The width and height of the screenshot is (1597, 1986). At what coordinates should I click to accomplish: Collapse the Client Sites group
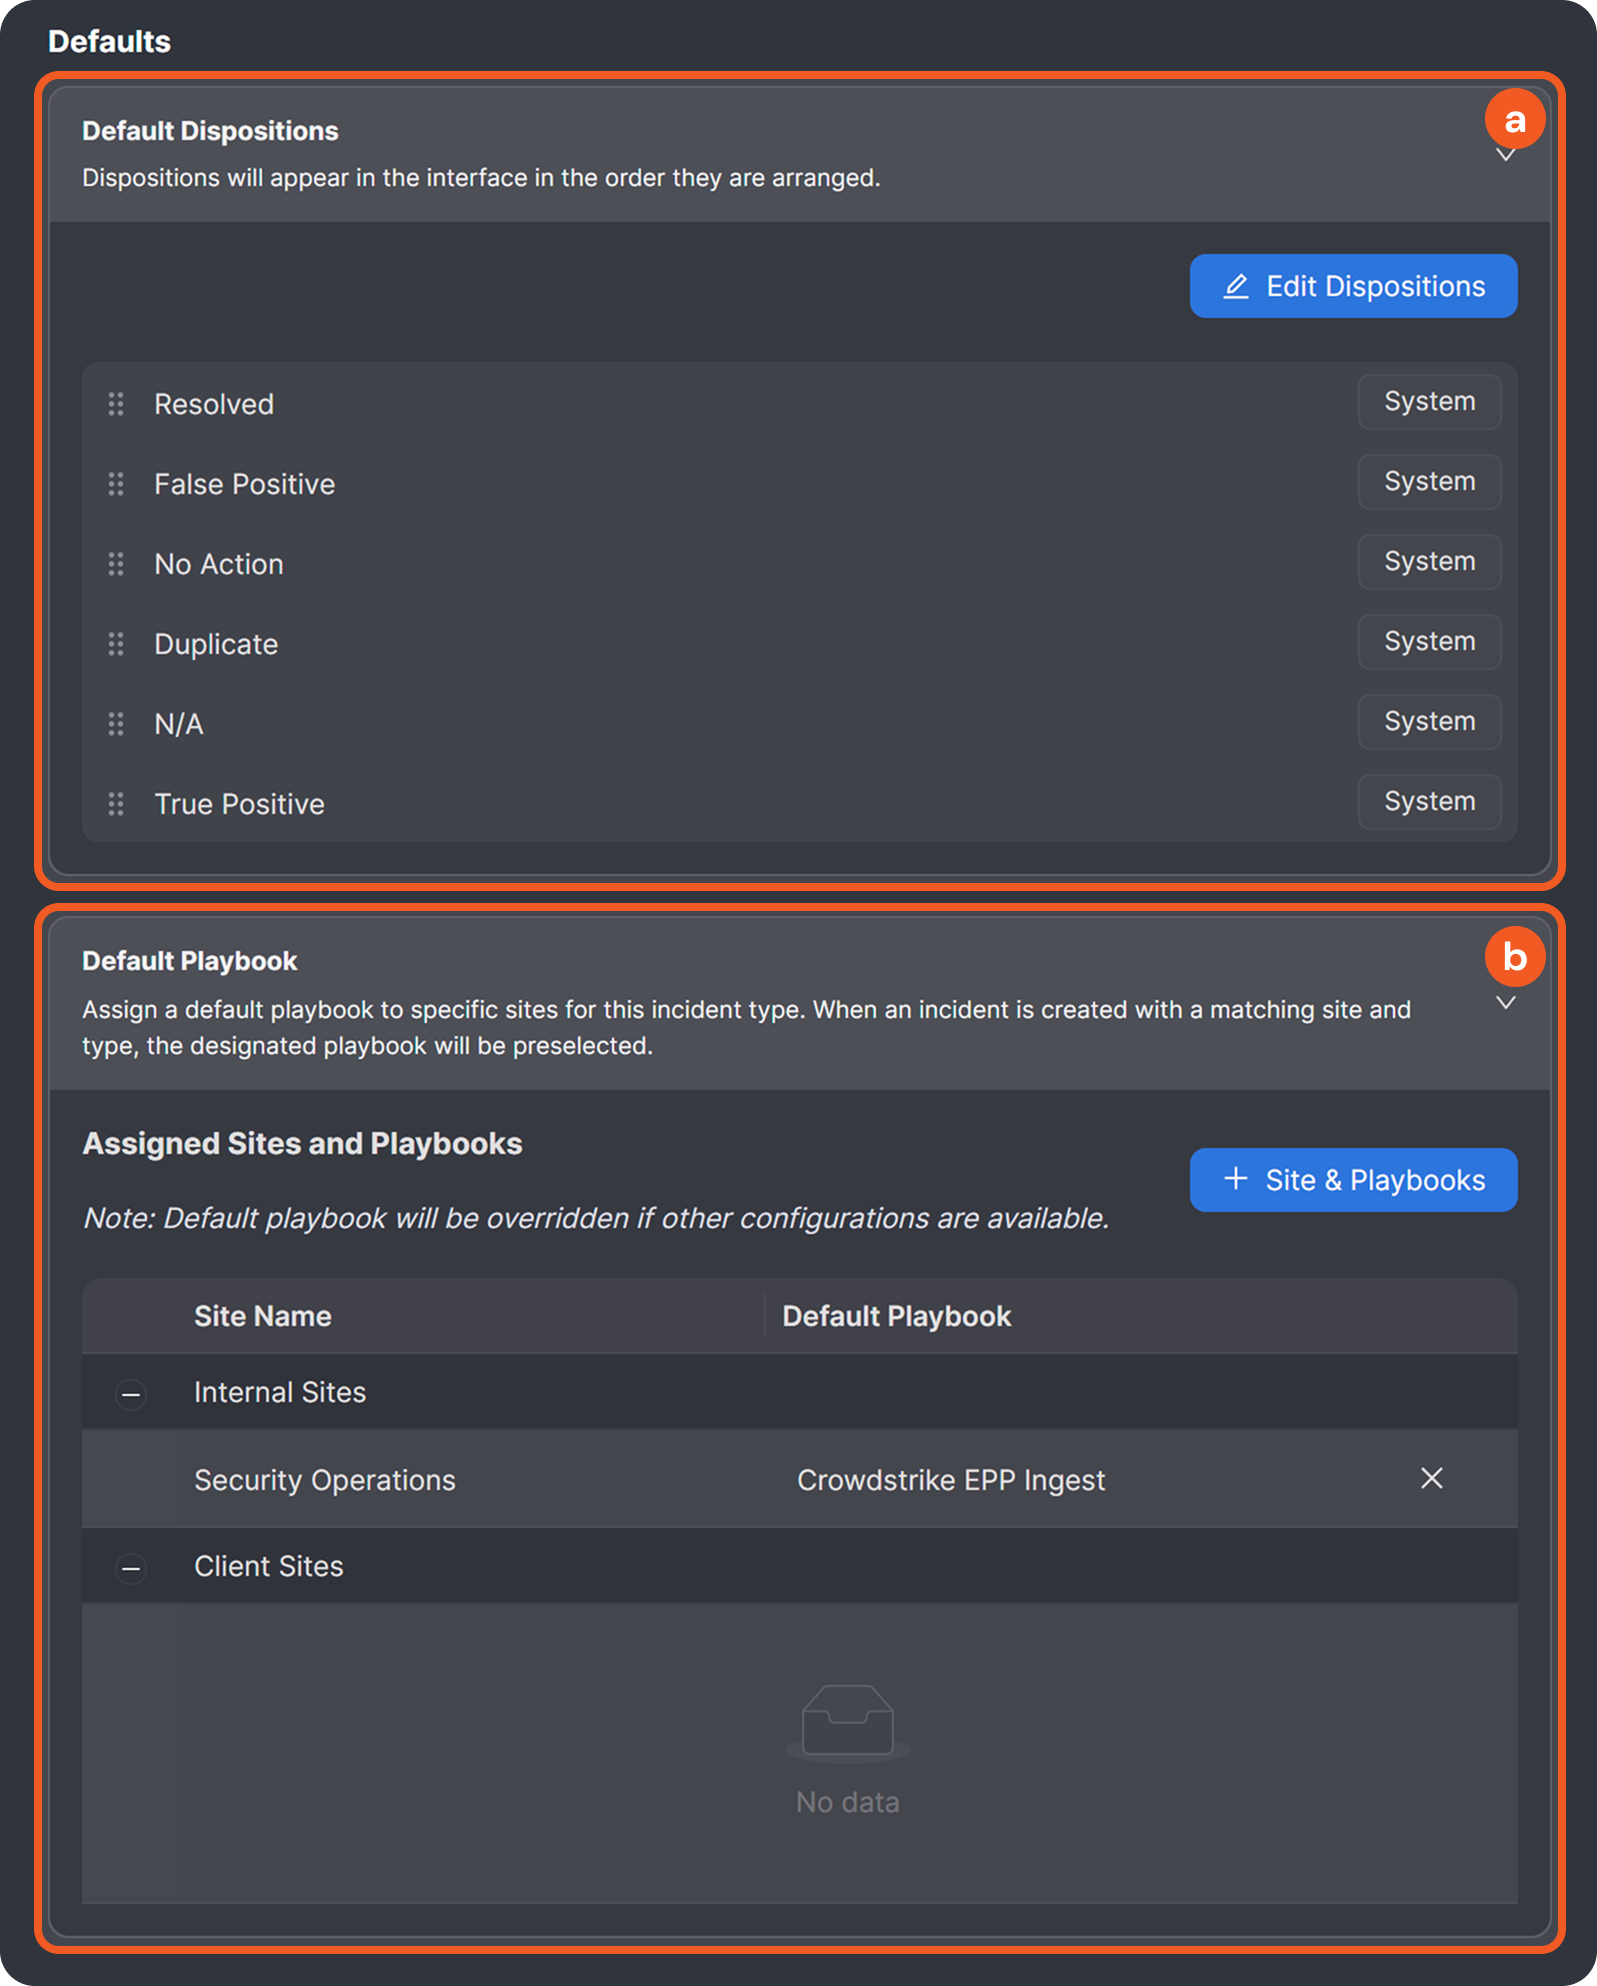(x=131, y=1568)
